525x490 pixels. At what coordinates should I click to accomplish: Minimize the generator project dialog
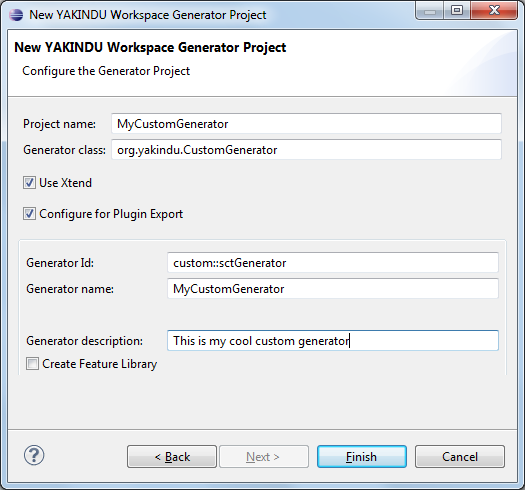pos(430,11)
